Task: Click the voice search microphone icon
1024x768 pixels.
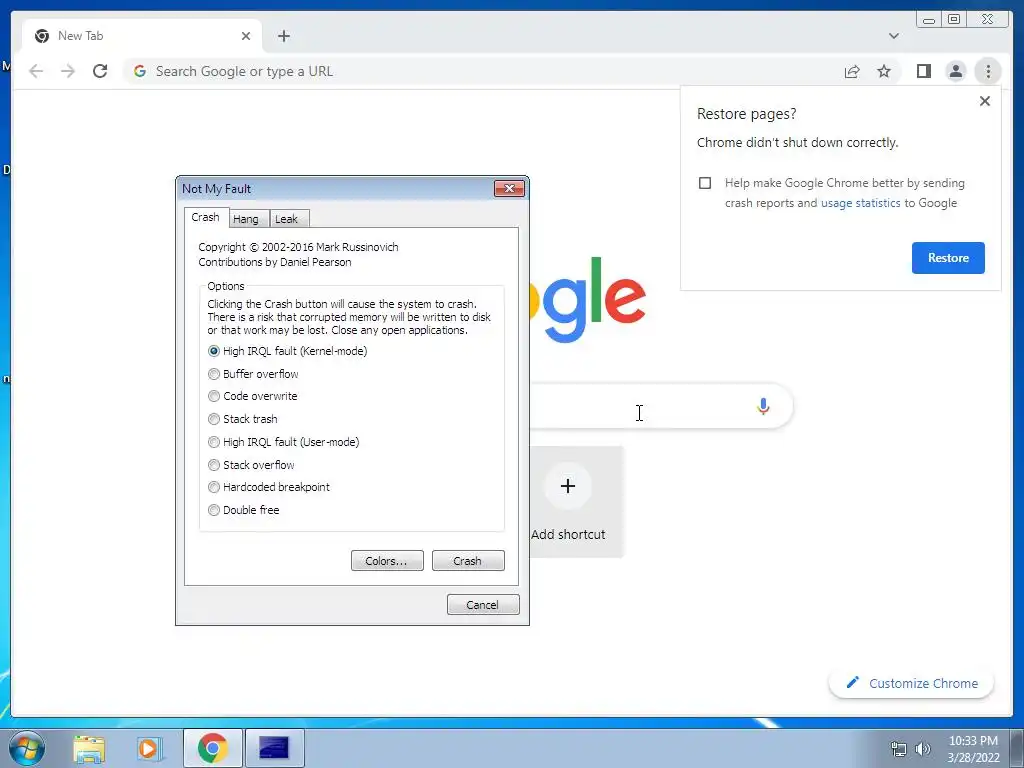Action: (x=763, y=406)
